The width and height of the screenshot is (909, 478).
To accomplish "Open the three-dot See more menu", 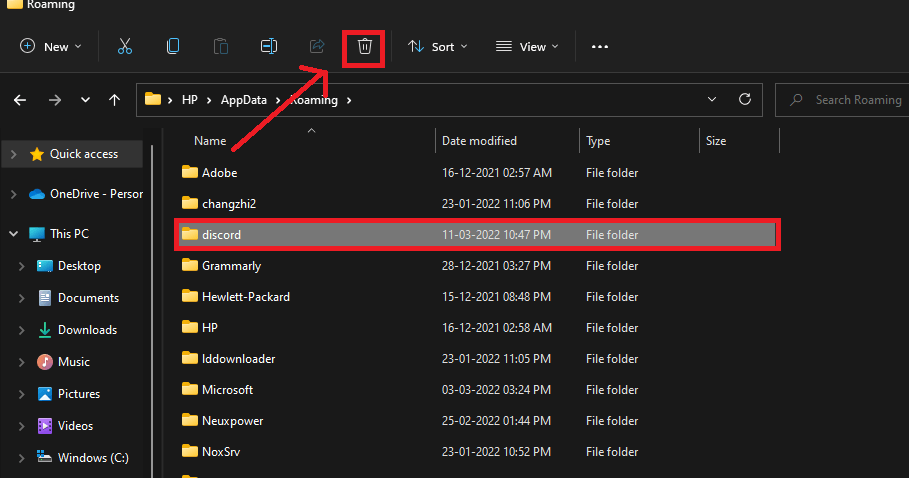I will (x=600, y=46).
